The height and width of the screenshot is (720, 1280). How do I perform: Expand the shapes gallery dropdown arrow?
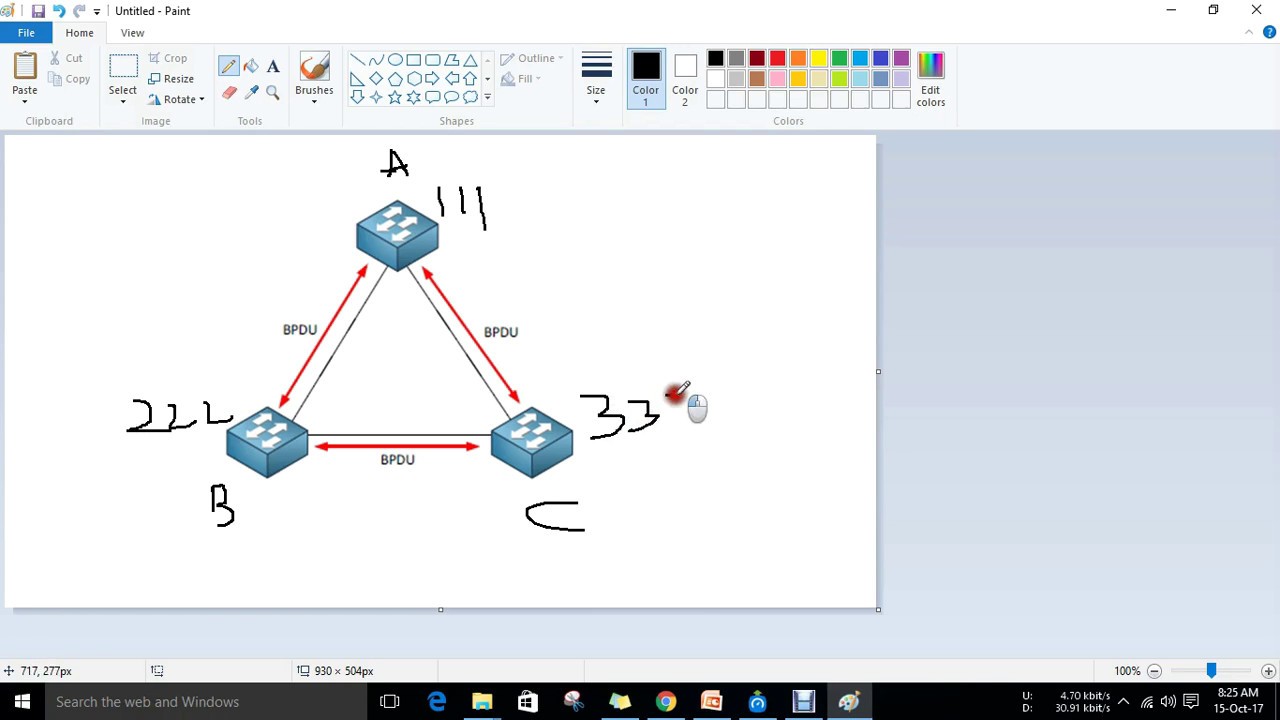tap(487, 97)
